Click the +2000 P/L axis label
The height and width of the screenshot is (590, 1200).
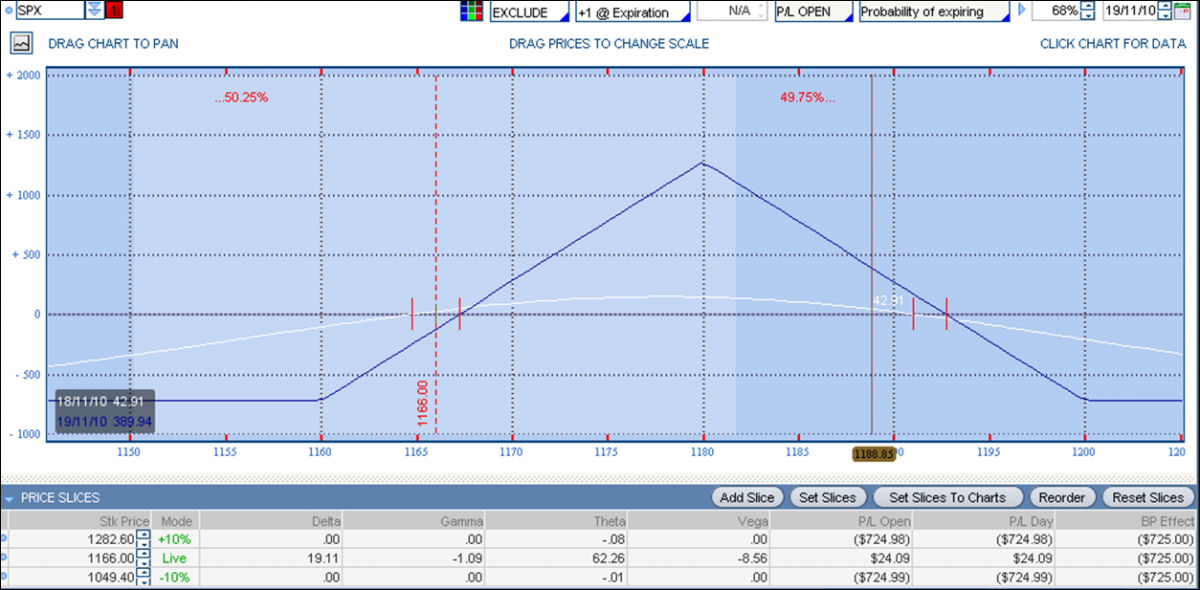click(x=22, y=75)
